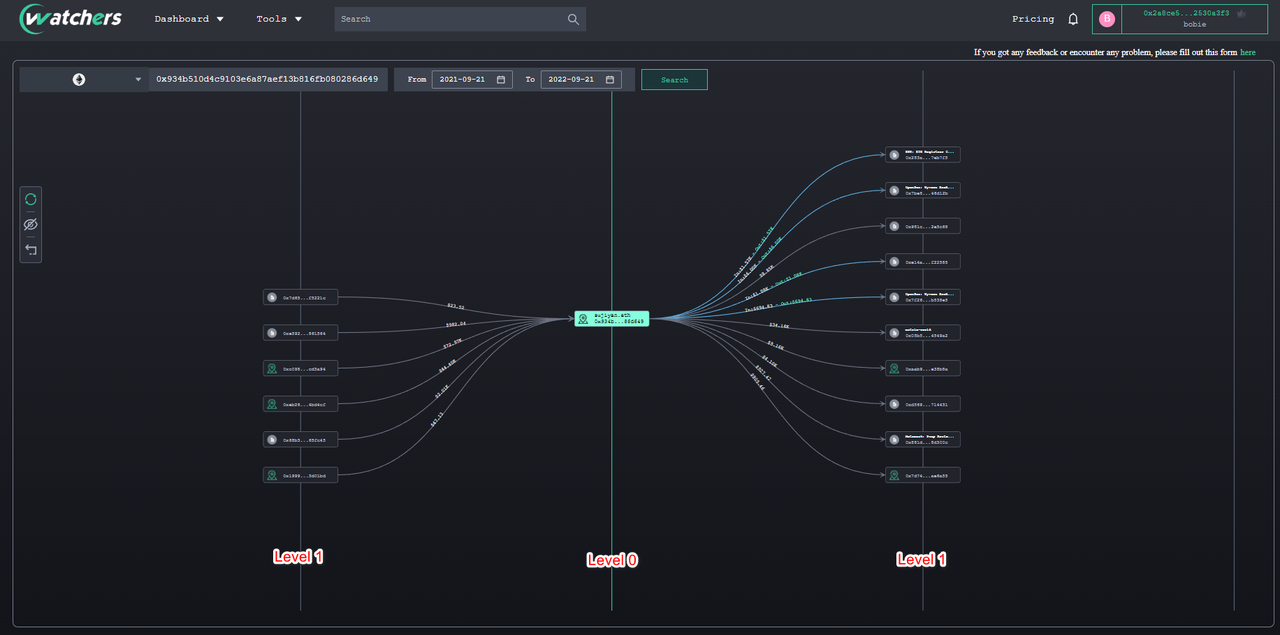
Task: Go to the Pricing page
Action: click(x=1033, y=19)
